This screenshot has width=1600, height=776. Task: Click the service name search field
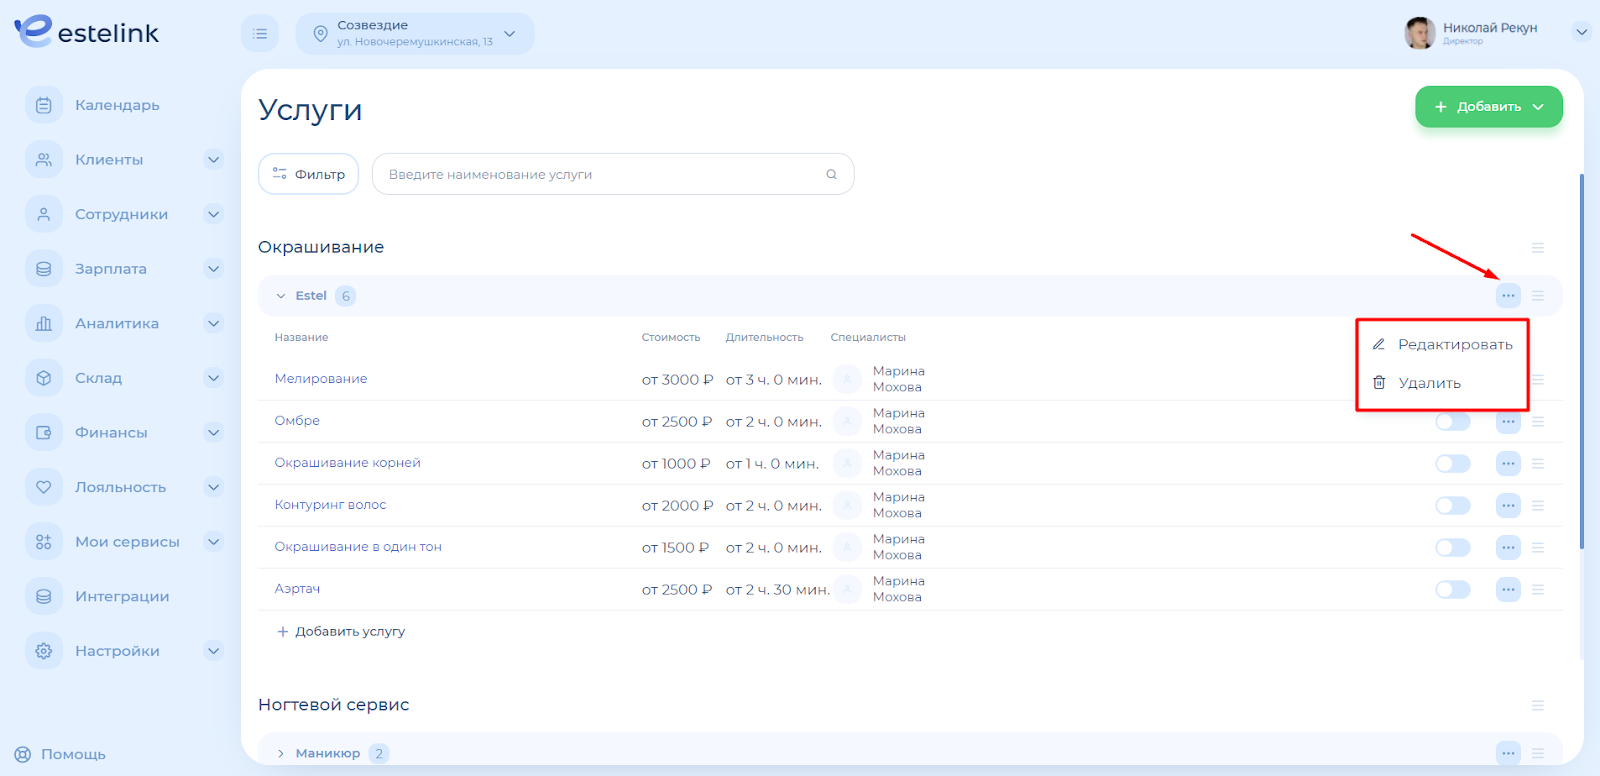pos(600,174)
